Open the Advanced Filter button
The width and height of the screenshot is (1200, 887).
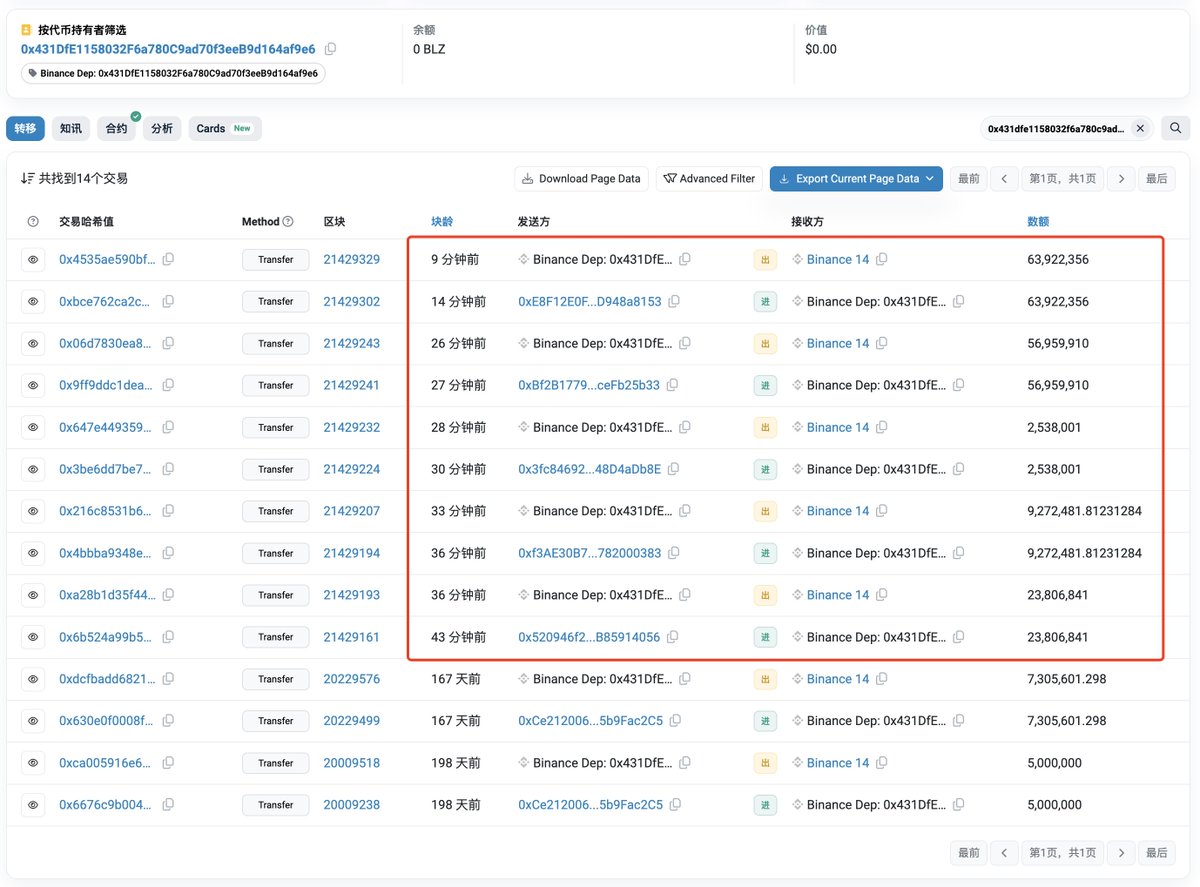pos(709,178)
